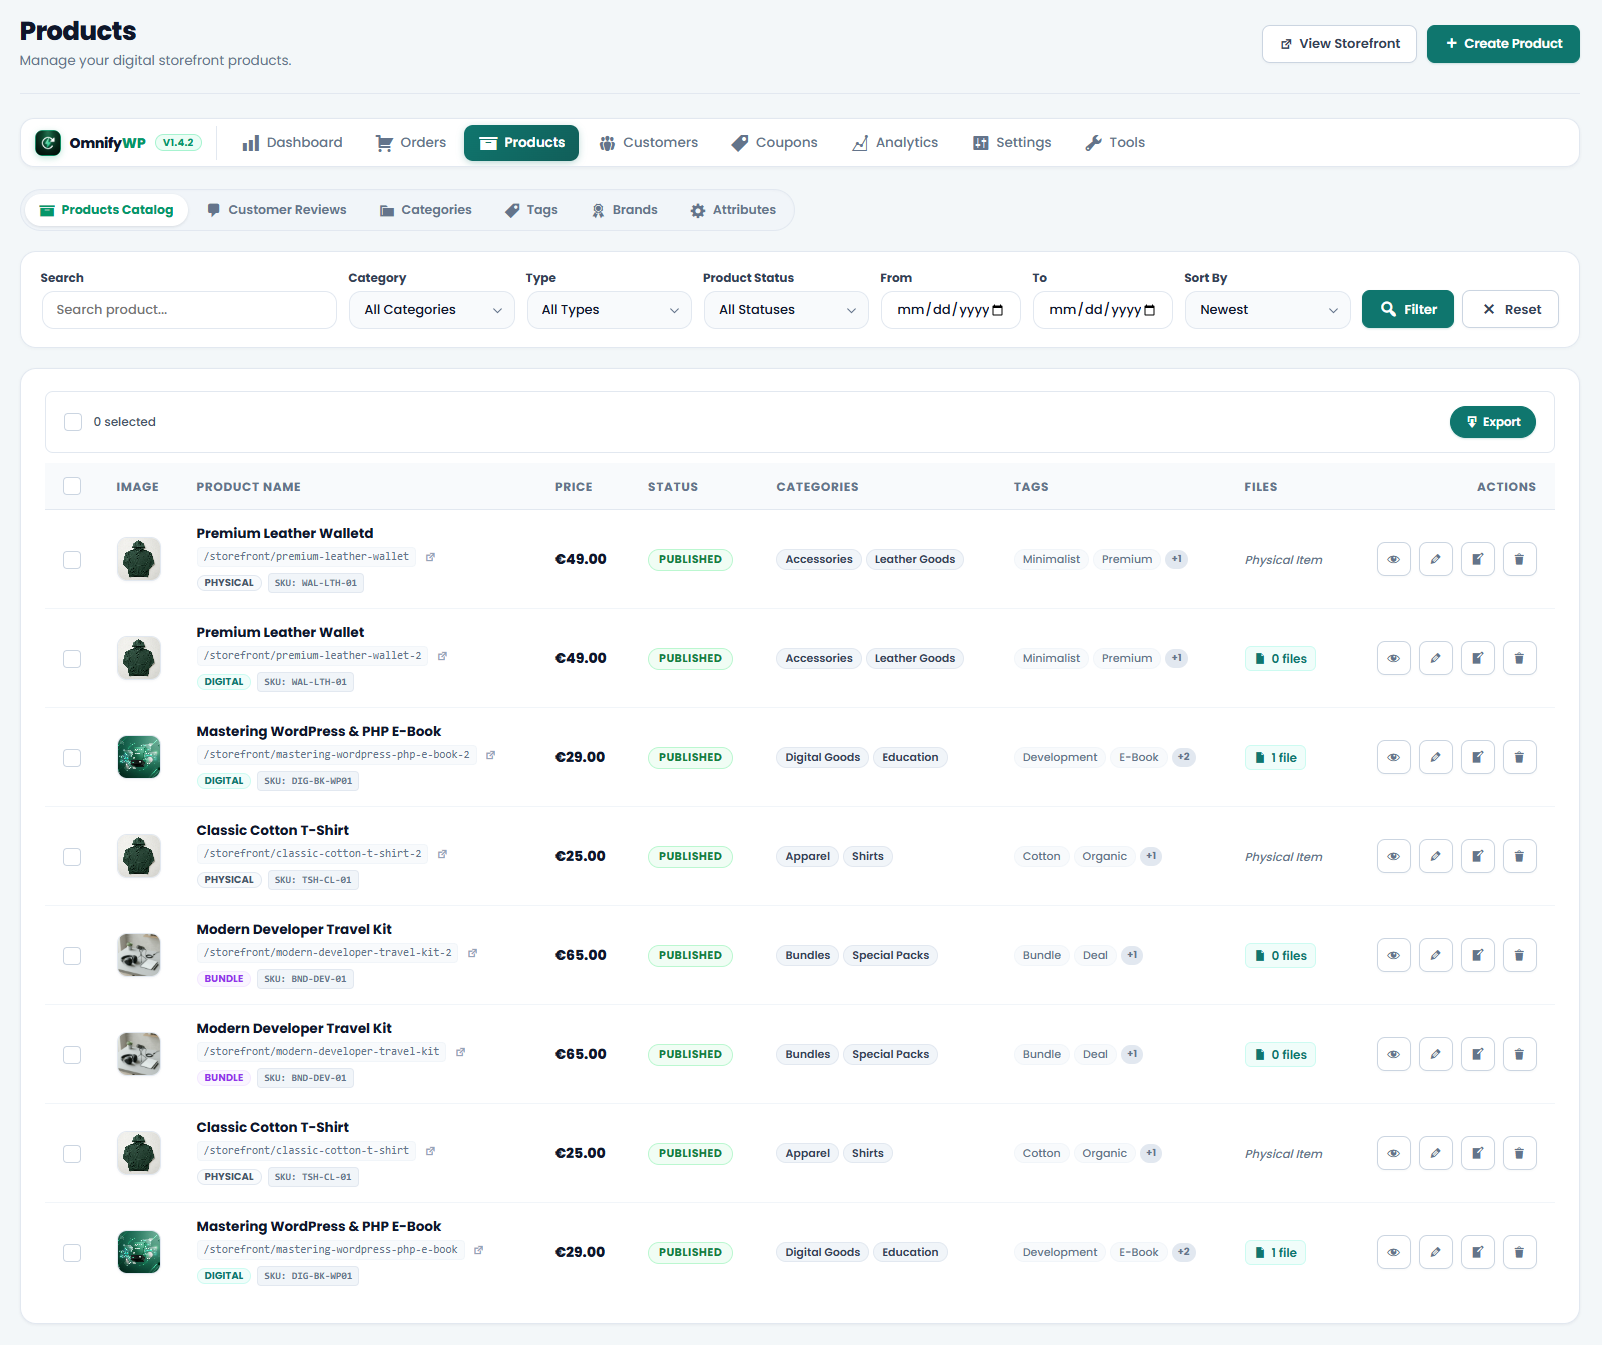Click eye icon for mastering-wordpress-php-e-book-2
The width and height of the screenshot is (1602, 1345).
1393,757
